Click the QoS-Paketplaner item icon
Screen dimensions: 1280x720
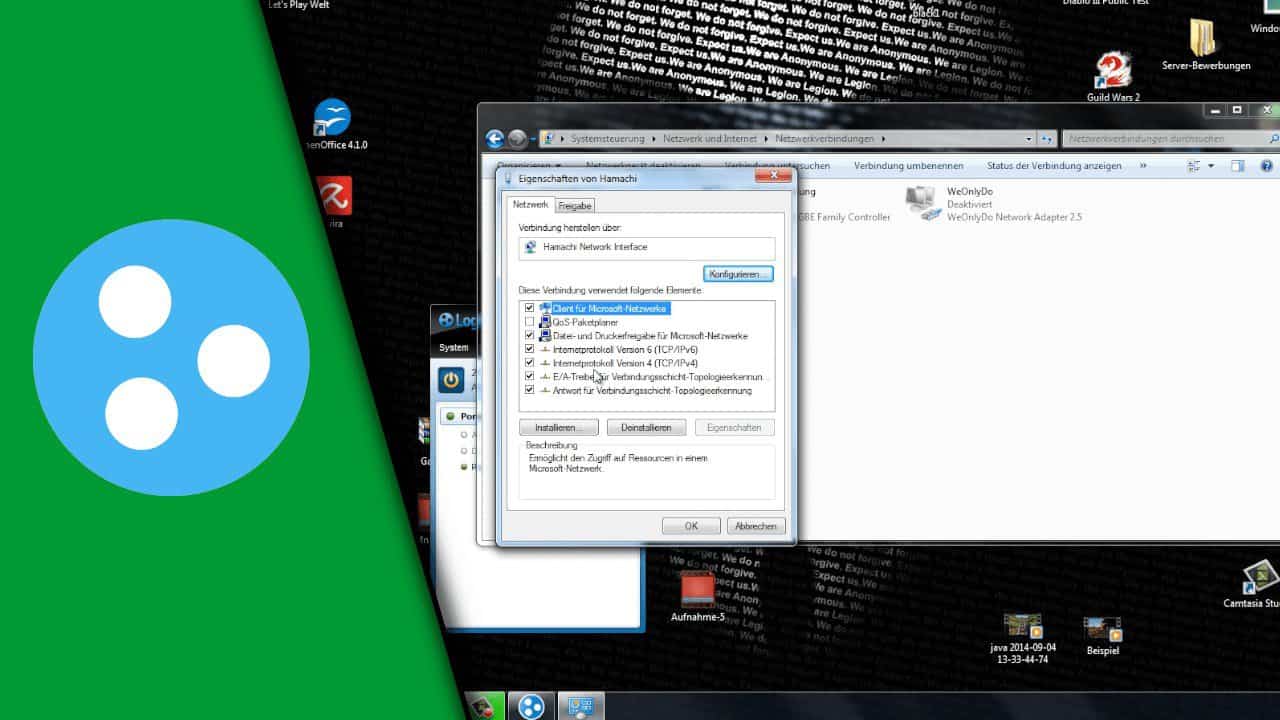point(545,322)
